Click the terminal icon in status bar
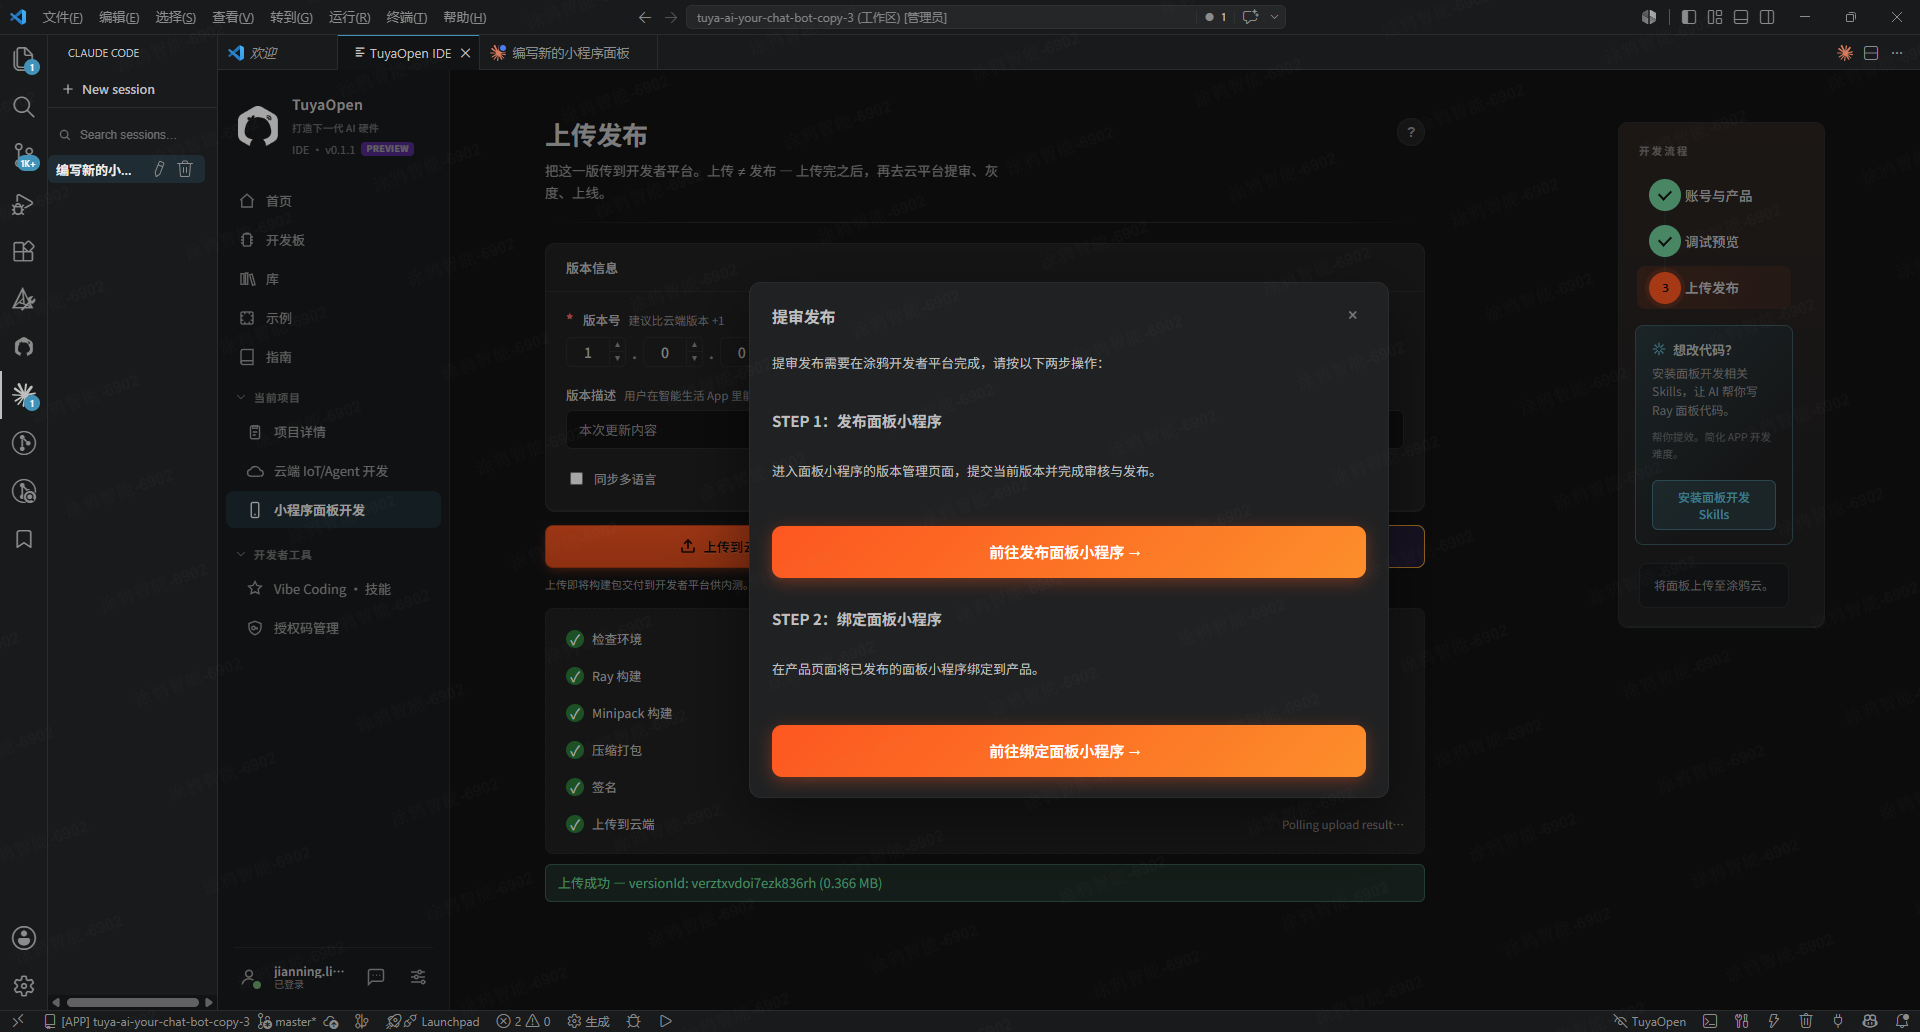The height and width of the screenshot is (1032, 1920). click(x=1710, y=1021)
